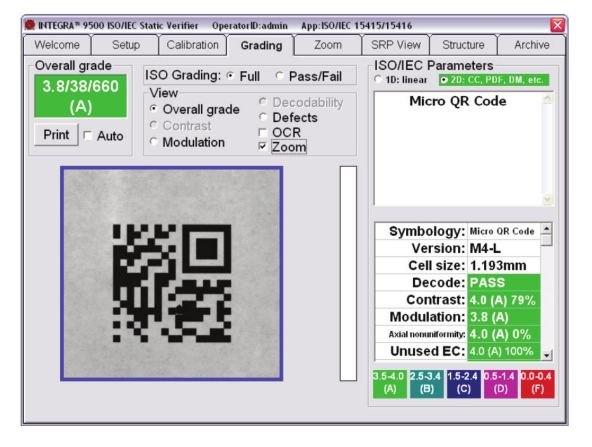Switch to the Setup tab

click(126, 45)
